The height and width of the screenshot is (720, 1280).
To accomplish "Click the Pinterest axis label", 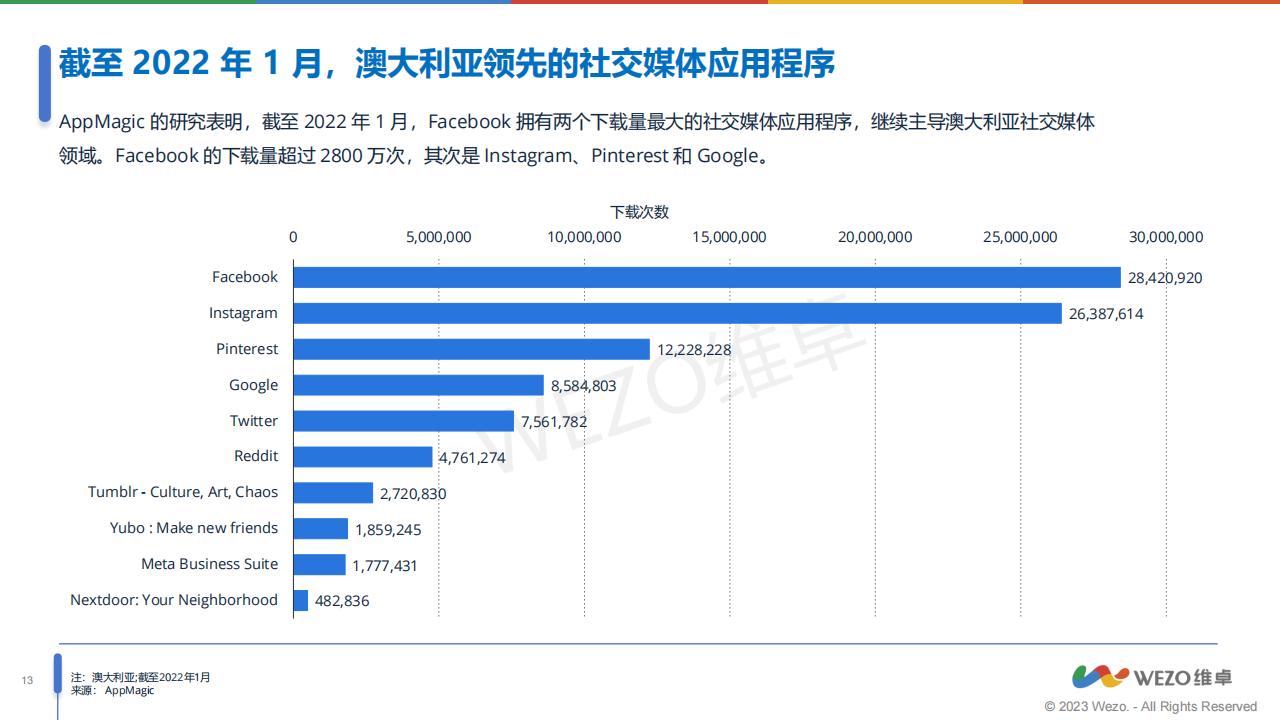I will pos(247,349).
